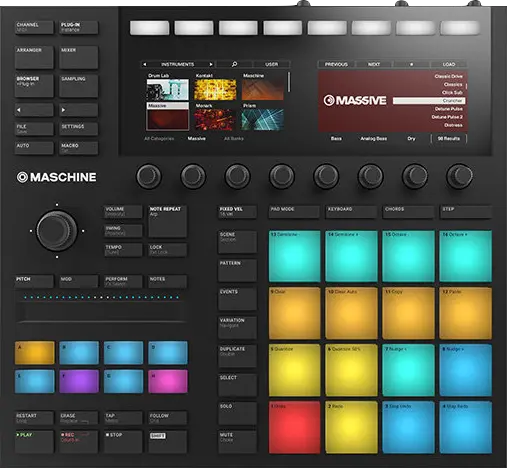
Task: Toggle the Fixed Vel button
Action: pyautogui.click(x=237, y=212)
